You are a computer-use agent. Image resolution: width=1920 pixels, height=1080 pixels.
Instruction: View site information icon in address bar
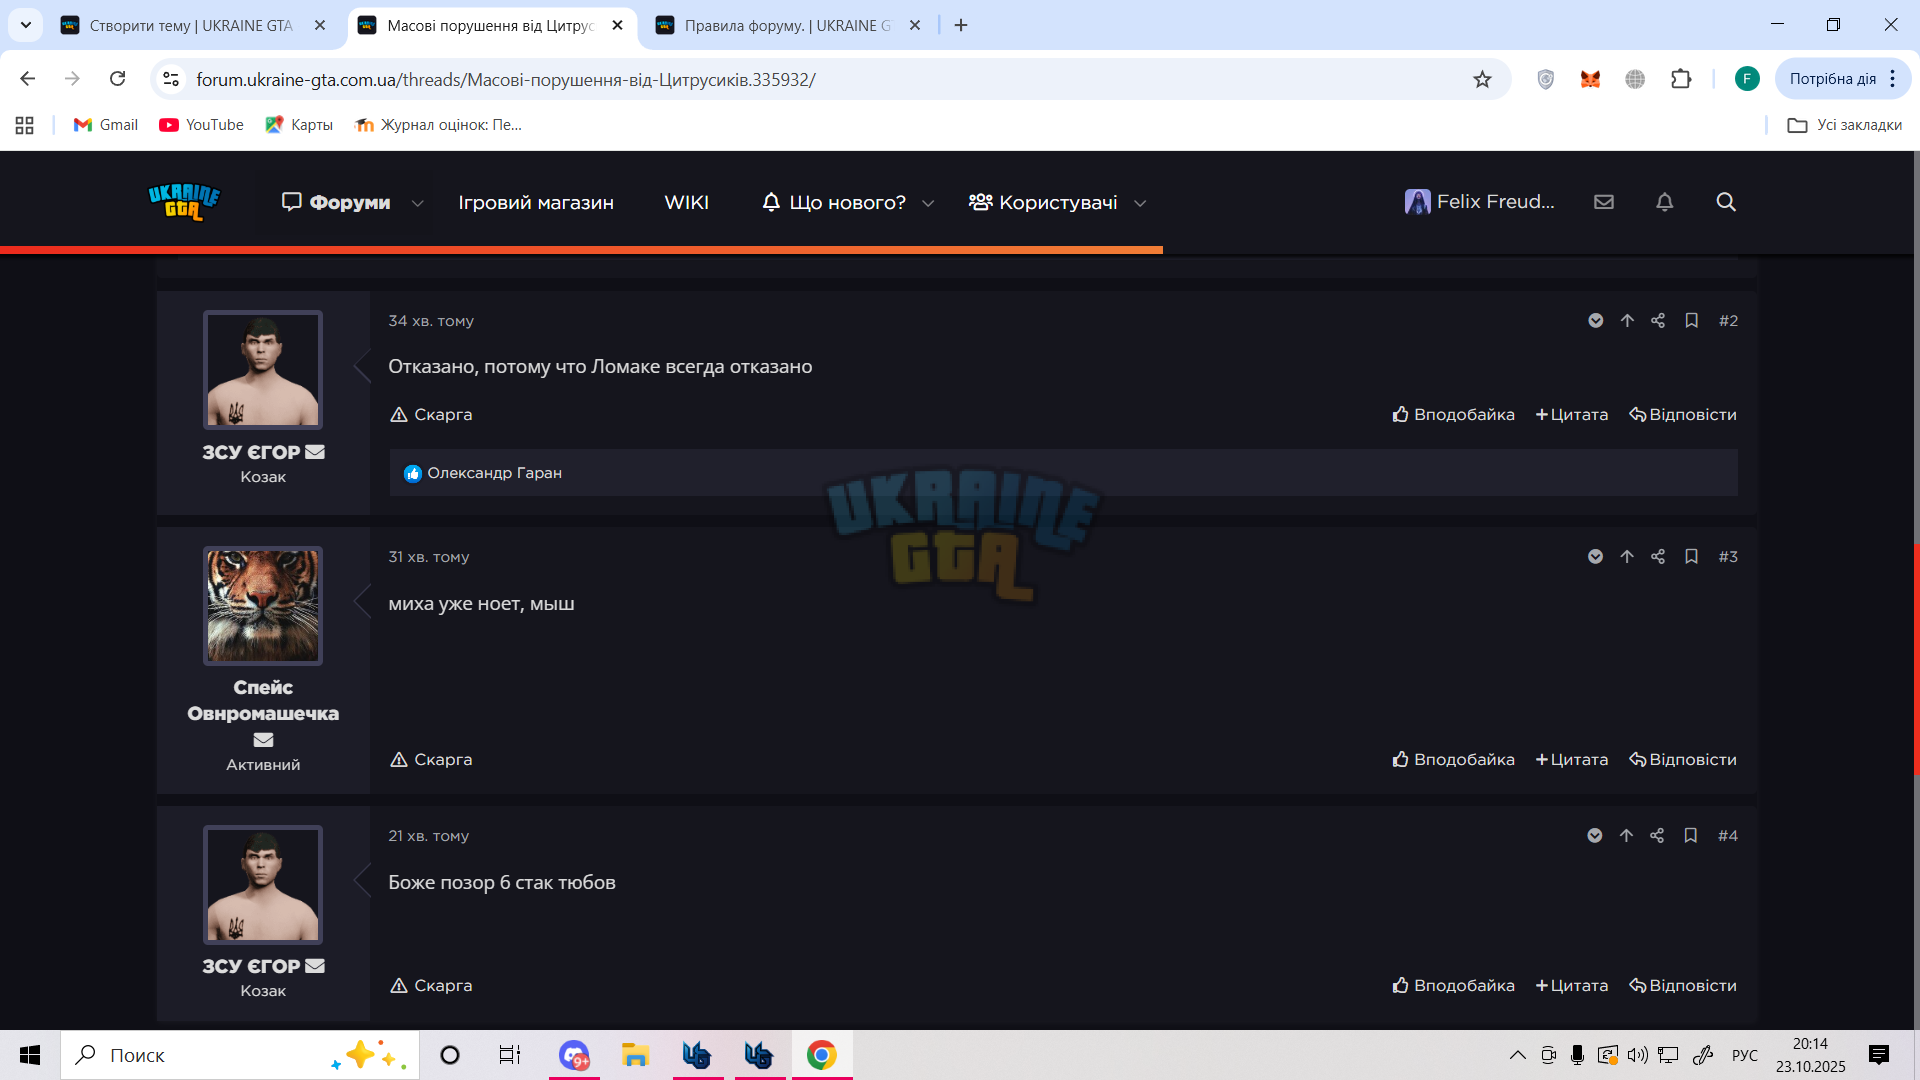click(x=171, y=79)
